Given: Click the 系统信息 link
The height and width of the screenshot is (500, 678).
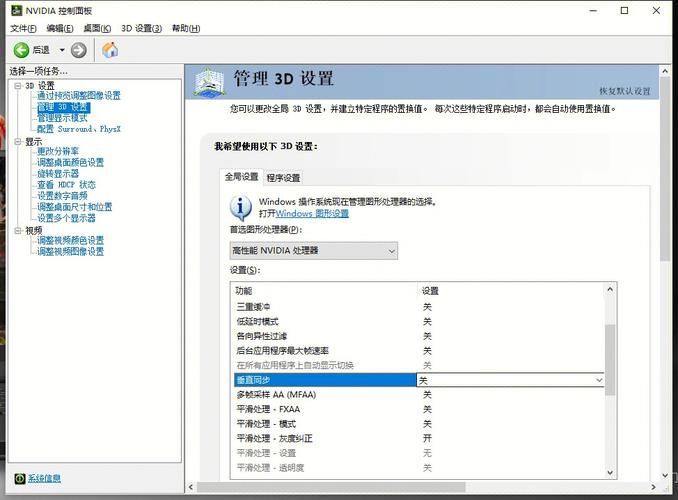Looking at the screenshot, I should pyautogui.click(x=44, y=478).
